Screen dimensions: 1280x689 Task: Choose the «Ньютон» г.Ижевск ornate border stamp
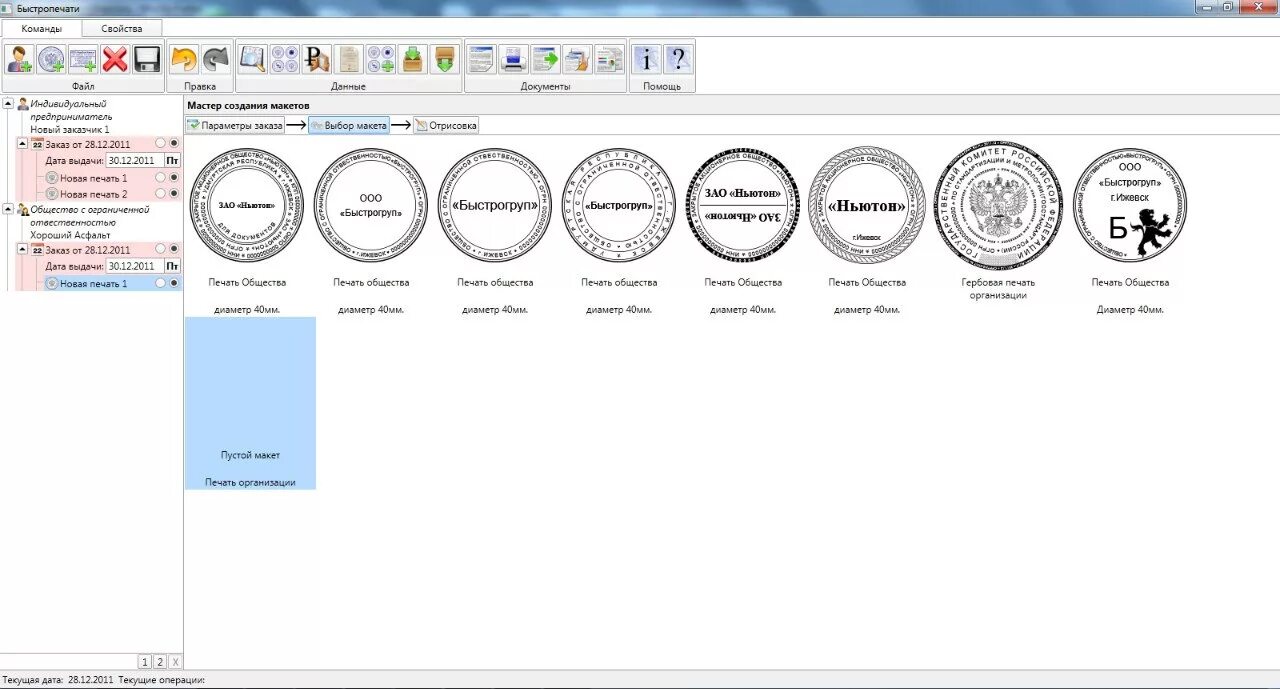(x=866, y=205)
